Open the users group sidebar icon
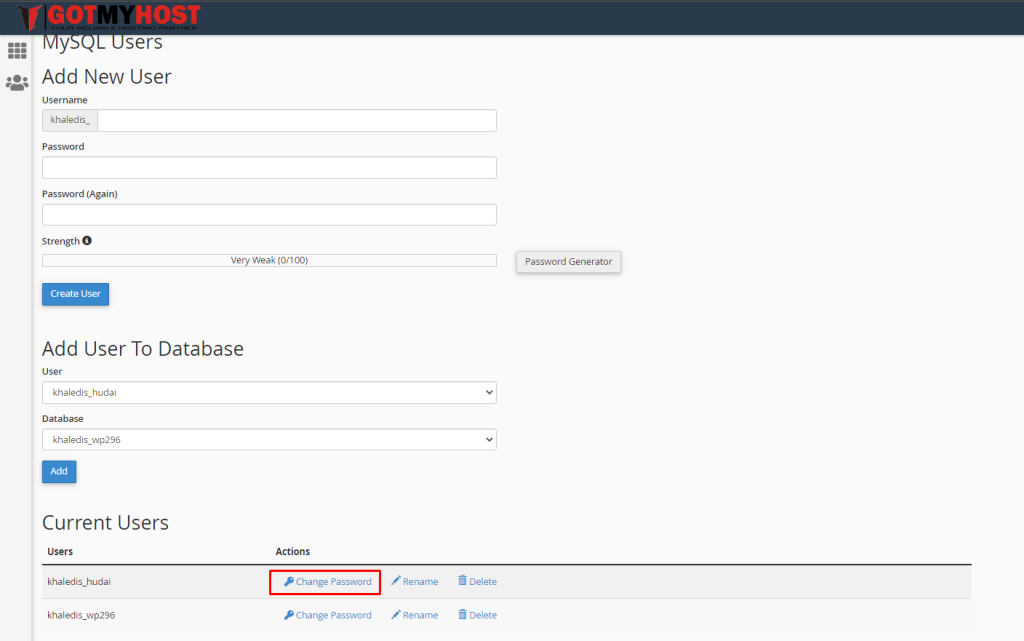 (17, 83)
